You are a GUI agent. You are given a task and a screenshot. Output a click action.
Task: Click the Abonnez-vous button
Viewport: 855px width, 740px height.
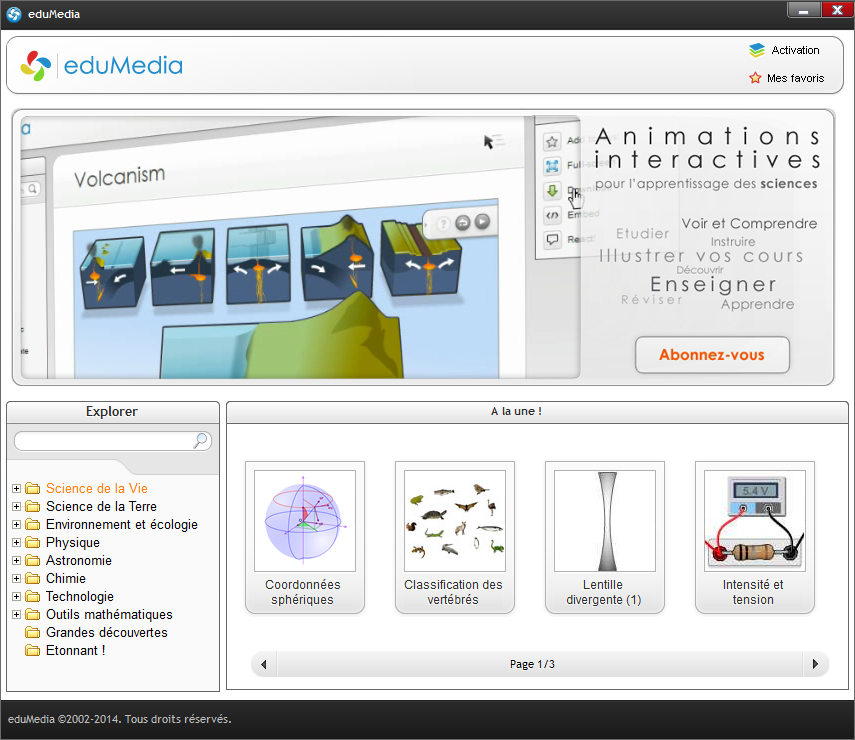(712, 355)
